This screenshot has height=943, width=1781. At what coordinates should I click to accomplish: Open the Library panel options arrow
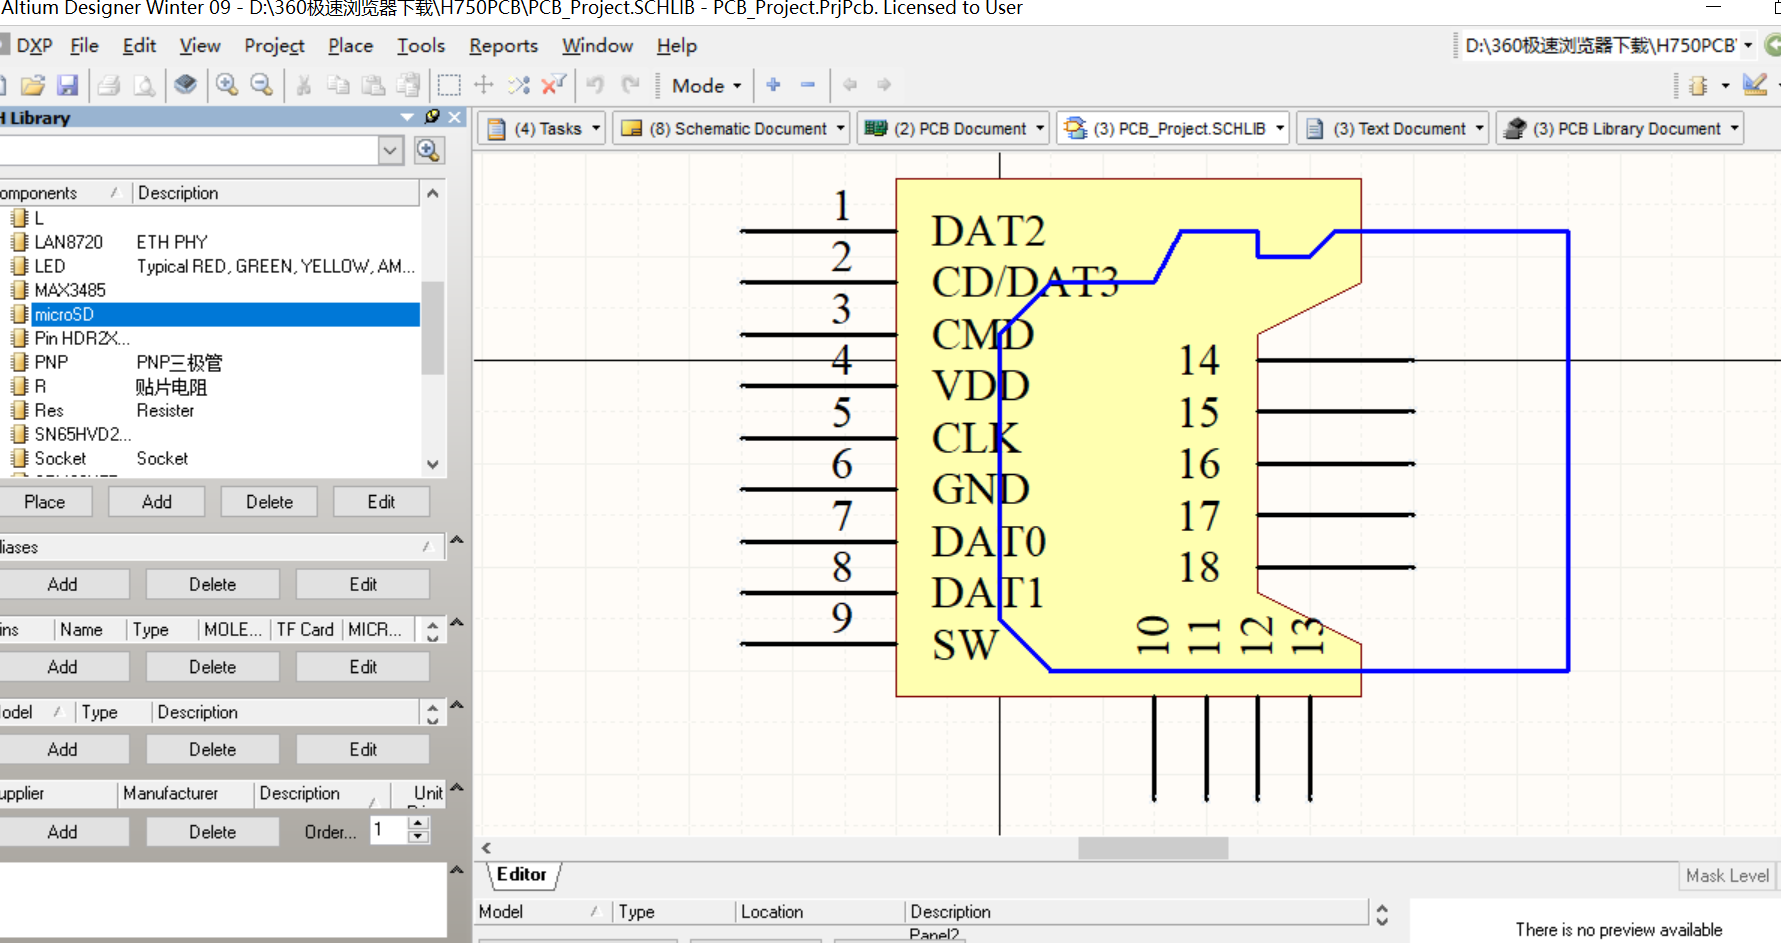[407, 117]
